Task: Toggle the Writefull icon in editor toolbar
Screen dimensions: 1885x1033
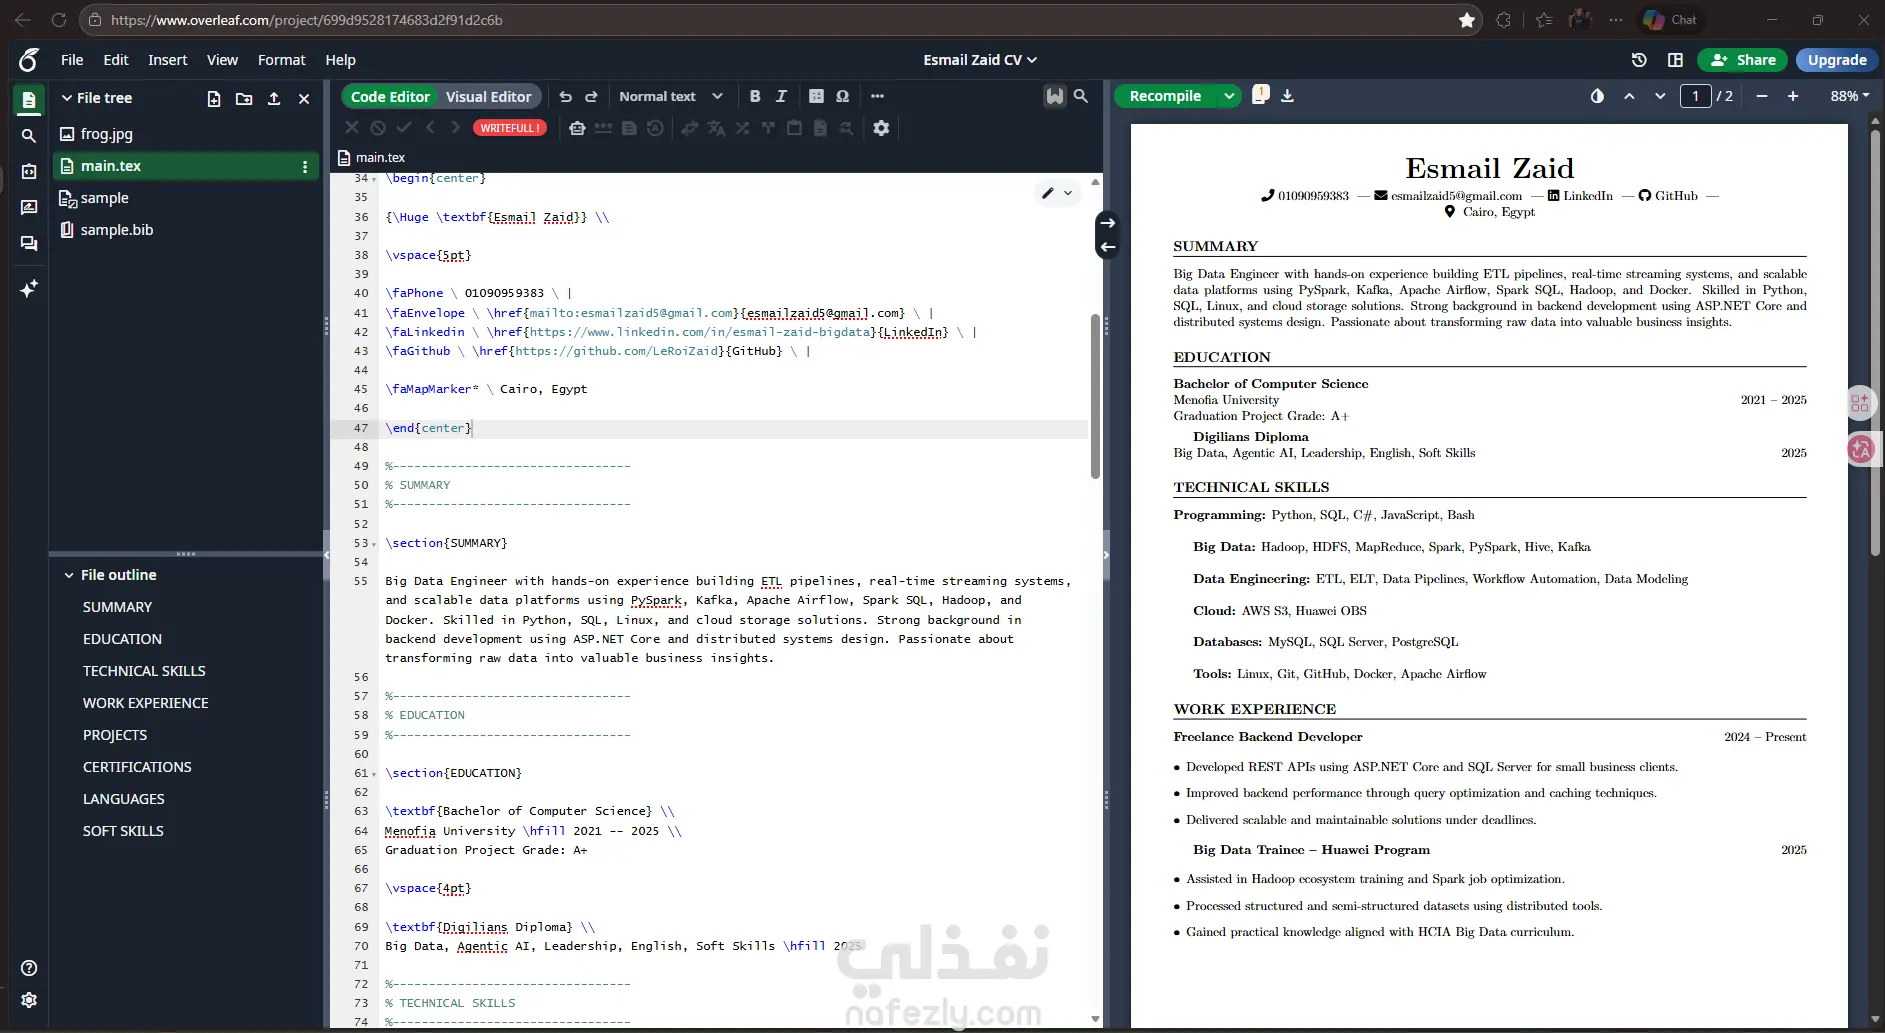Action: tap(1054, 96)
